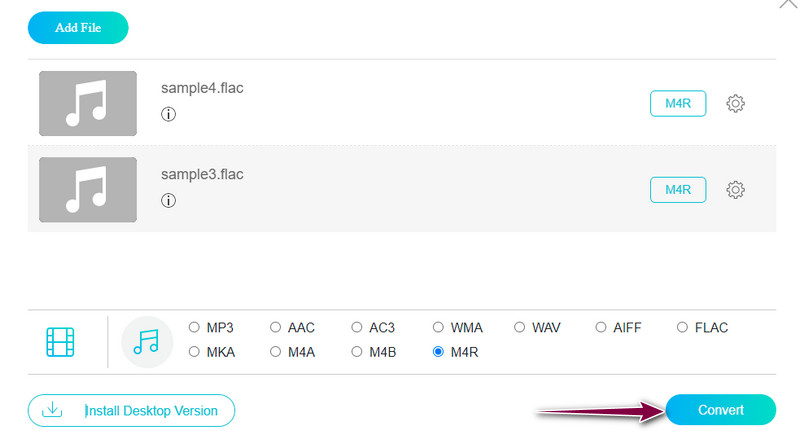Start conversion with Convert button
This screenshot has width=800, height=444.
(x=720, y=410)
